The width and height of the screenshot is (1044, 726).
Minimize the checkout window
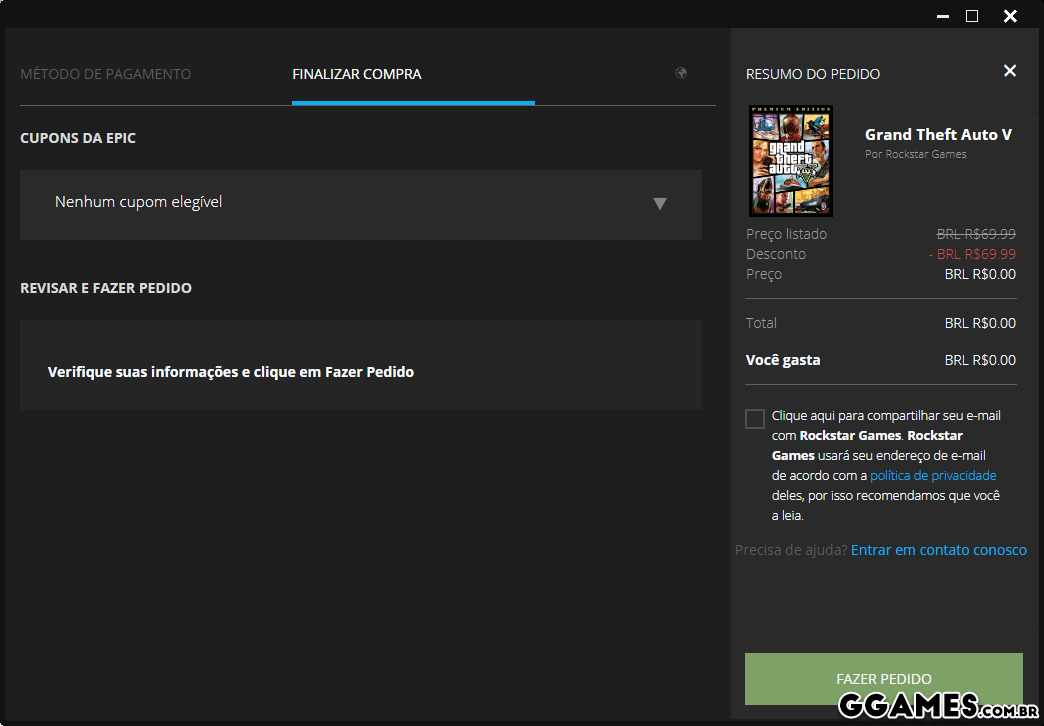tap(941, 16)
